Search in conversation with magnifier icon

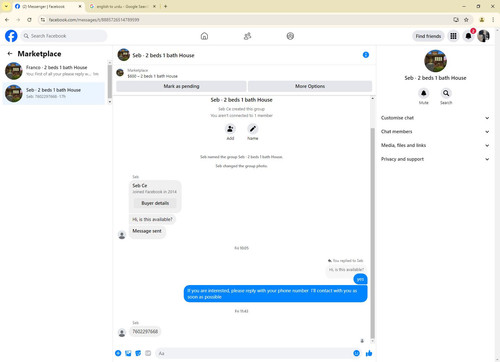click(x=446, y=93)
